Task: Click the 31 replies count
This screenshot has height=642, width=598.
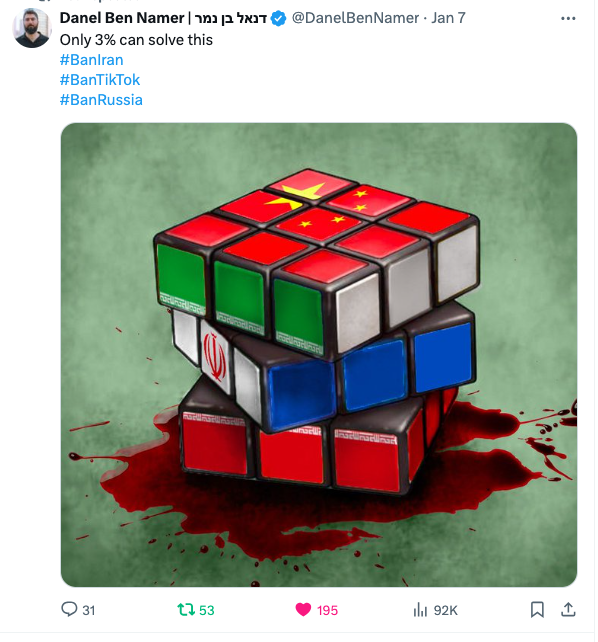Action: [x=89, y=610]
